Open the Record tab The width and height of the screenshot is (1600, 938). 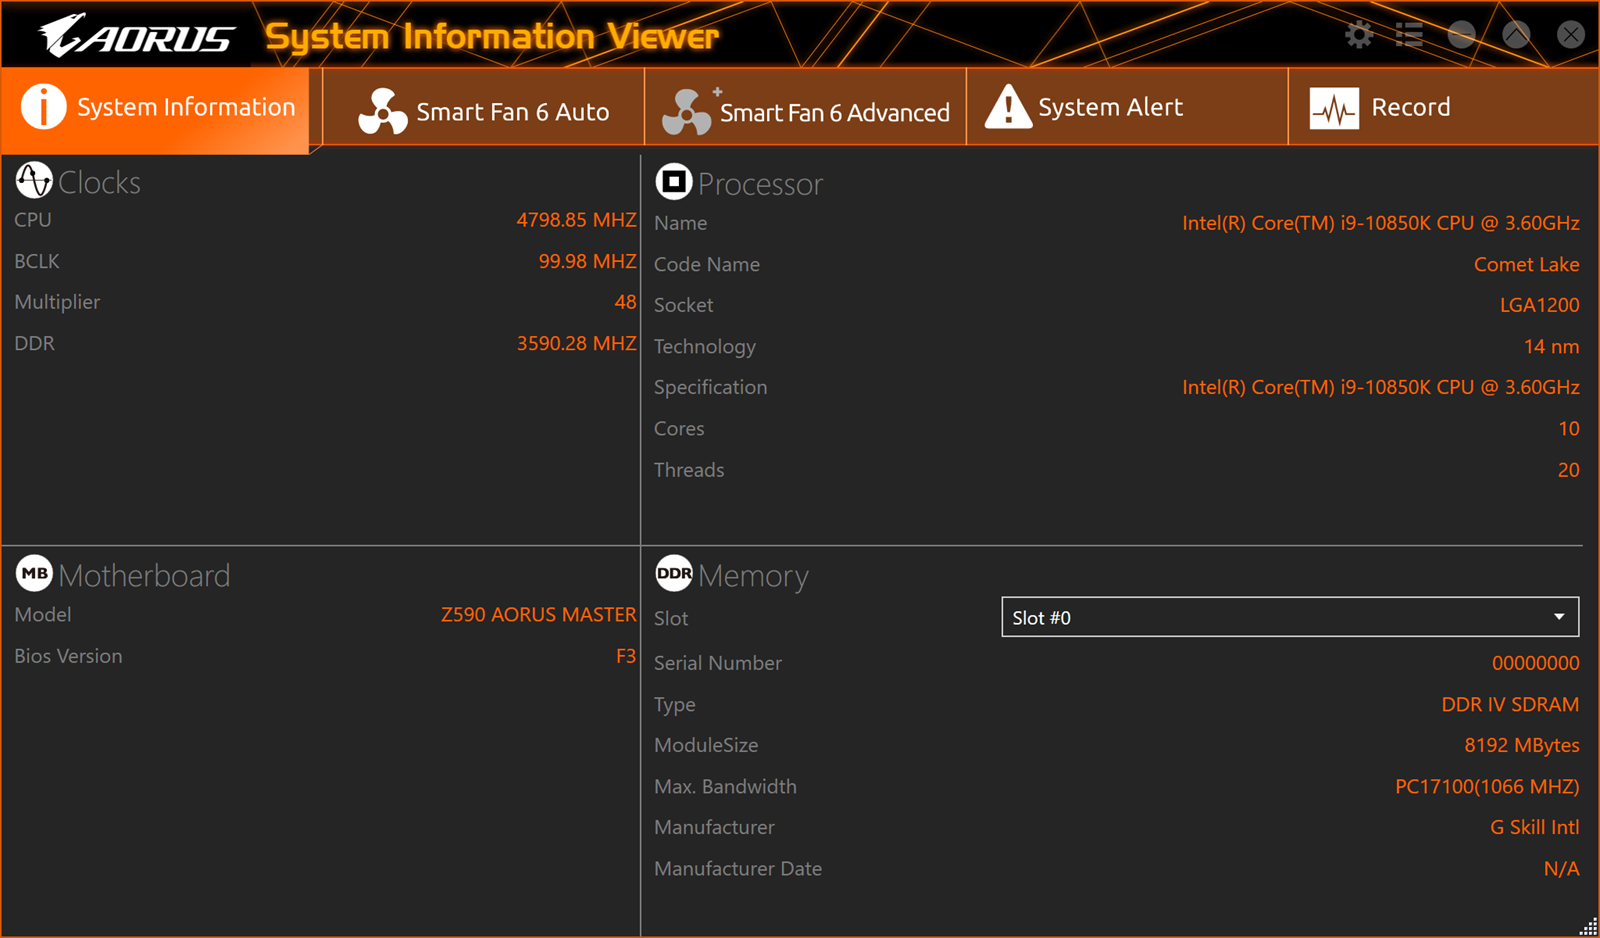tap(1443, 107)
